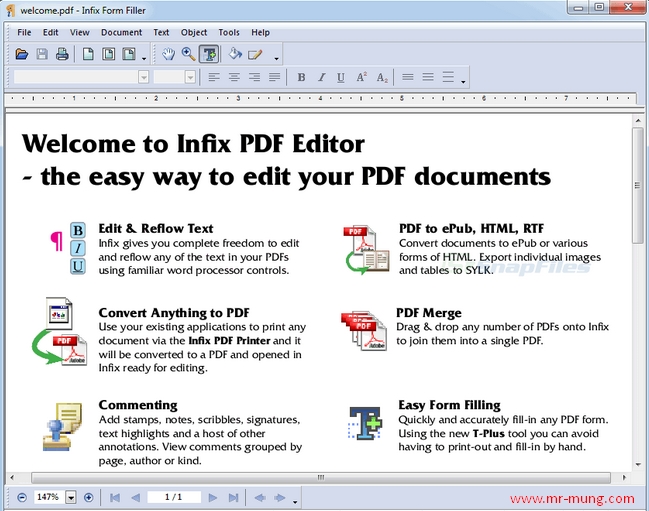Screen dimensions: 649x511
Task: Toggle Underline formatting
Action: tap(341, 77)
